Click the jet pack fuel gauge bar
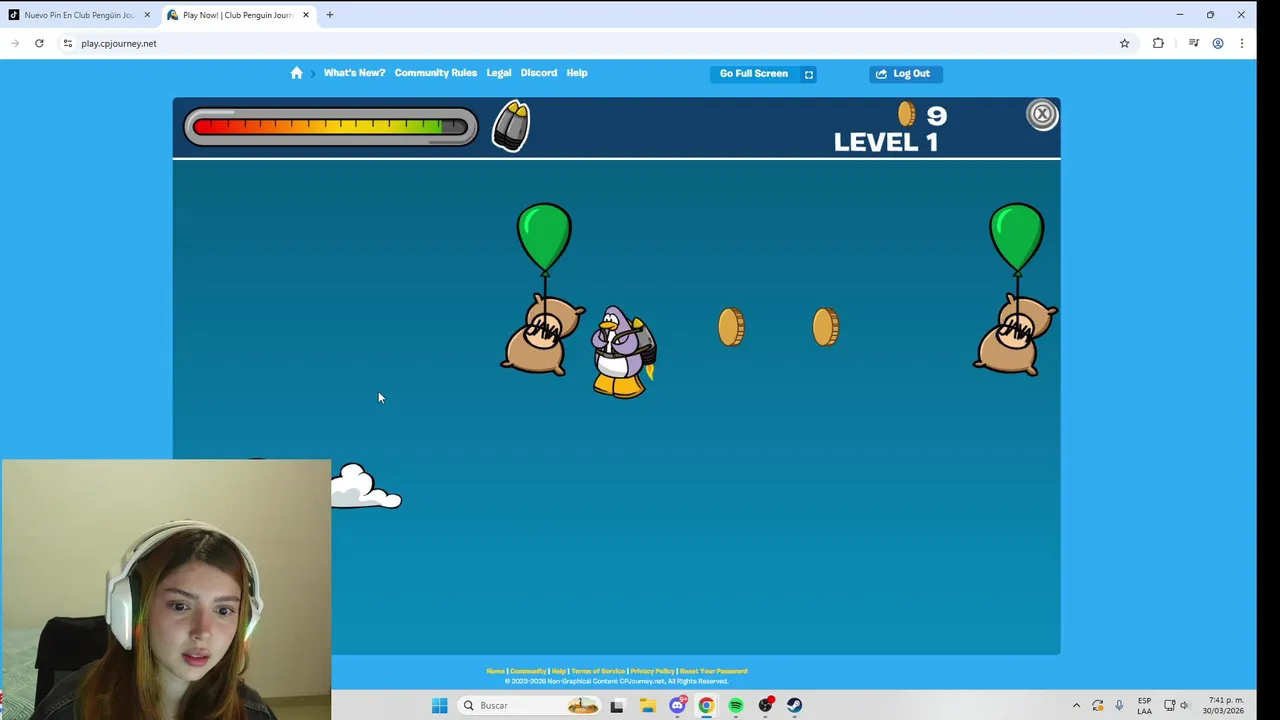The image size is (1280, 720). 331,127
